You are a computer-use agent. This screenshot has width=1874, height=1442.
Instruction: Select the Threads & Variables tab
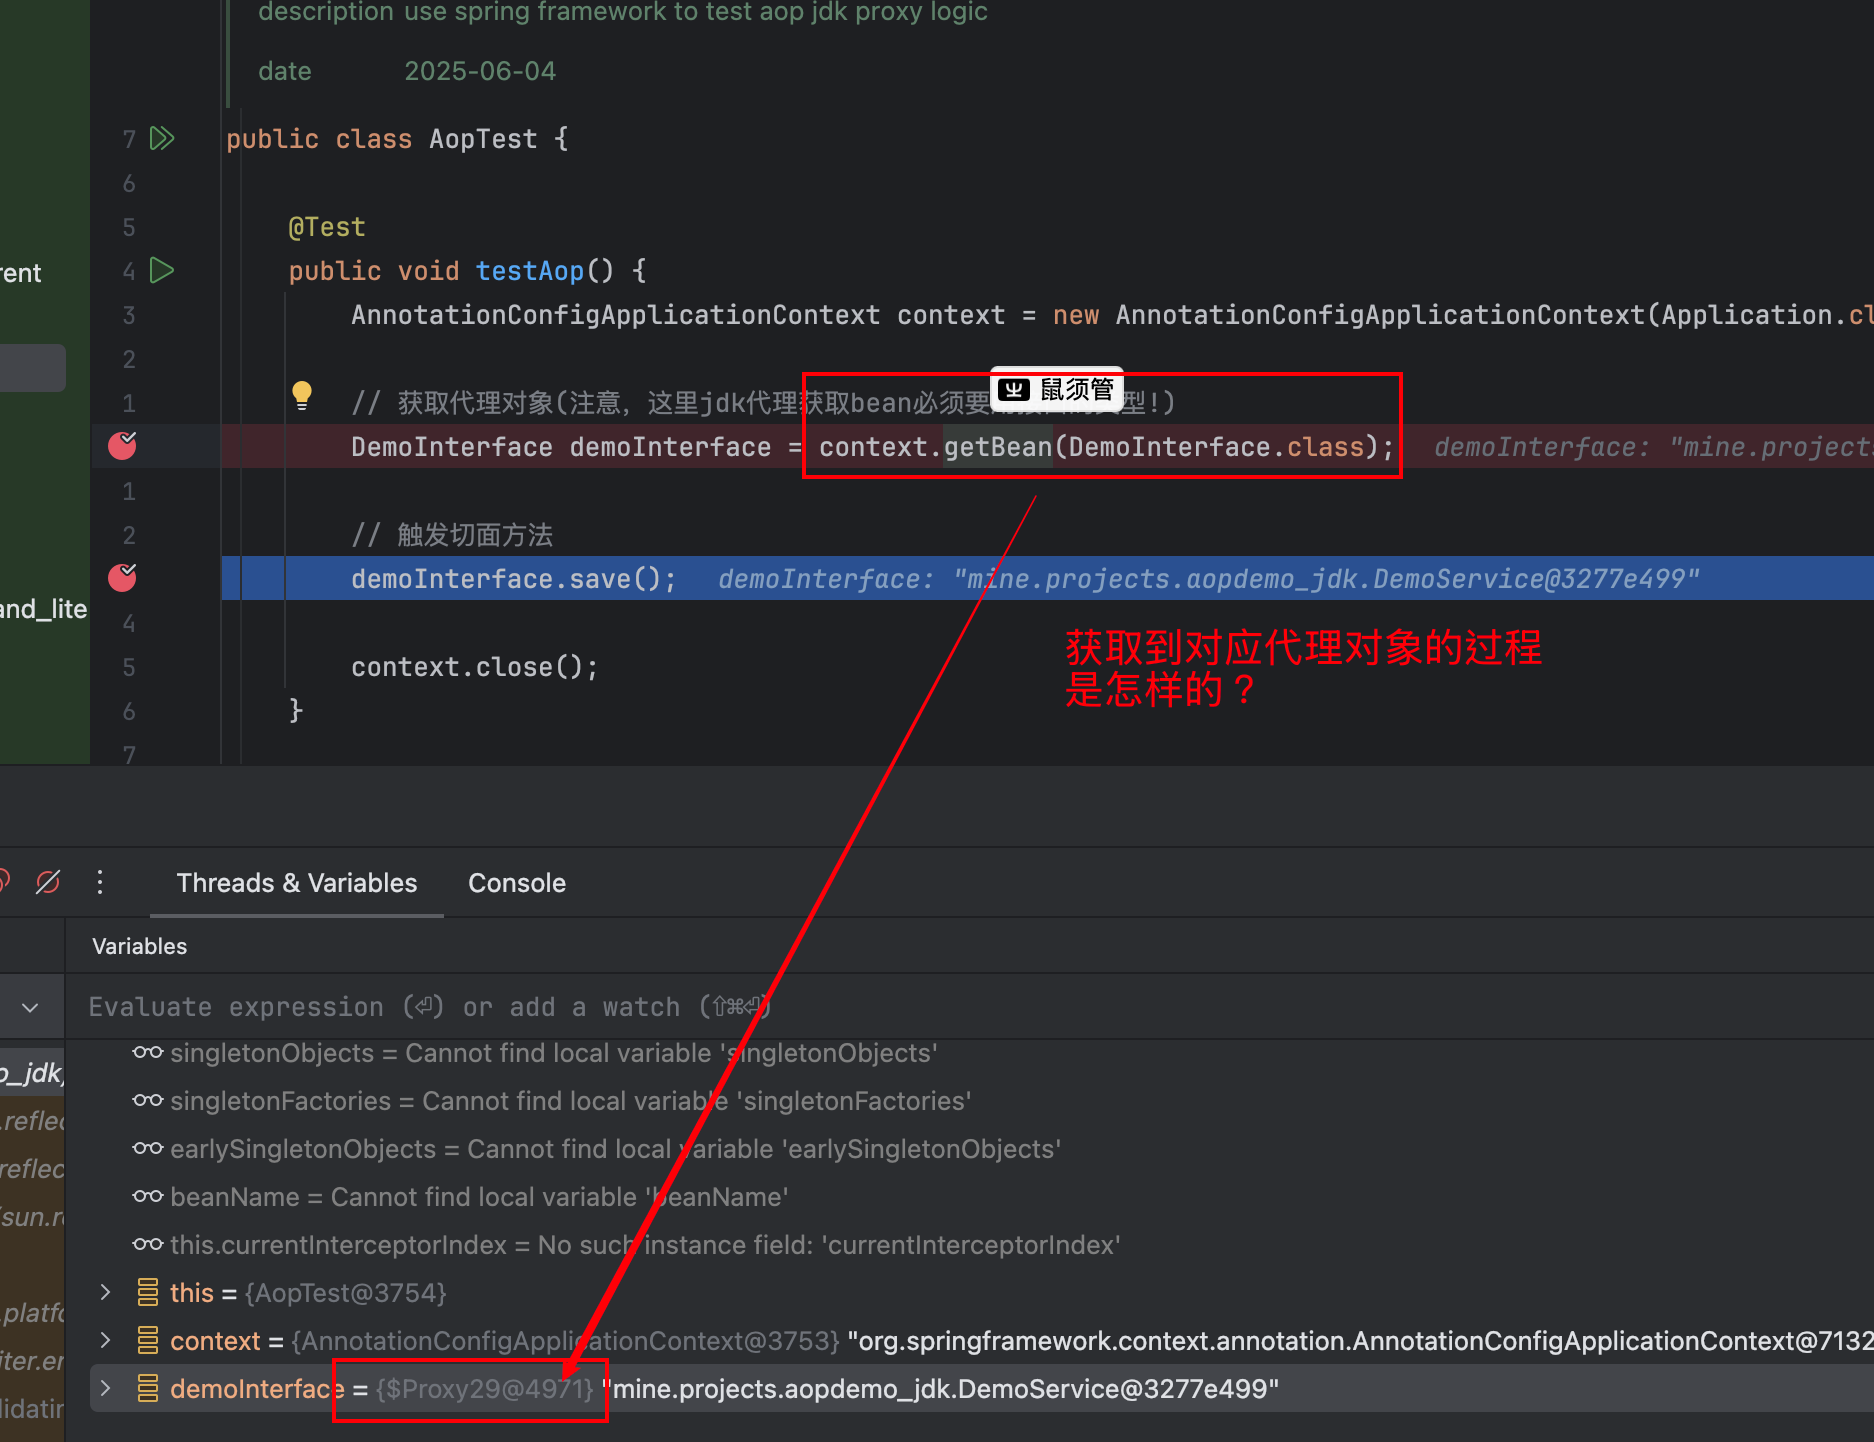coord(296,883)
